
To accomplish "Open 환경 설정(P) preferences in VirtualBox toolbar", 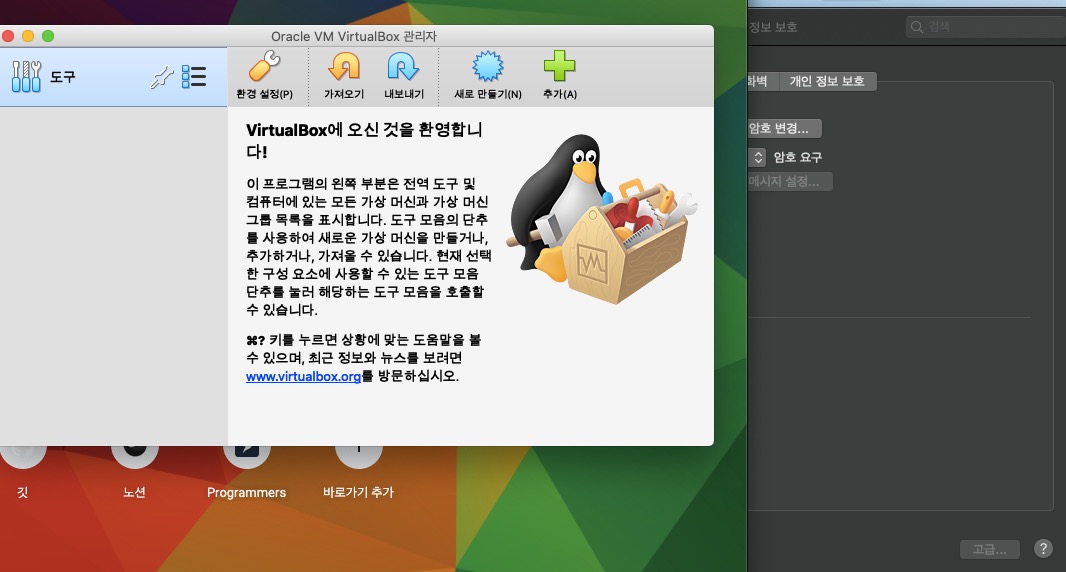I will click(264, 75).
